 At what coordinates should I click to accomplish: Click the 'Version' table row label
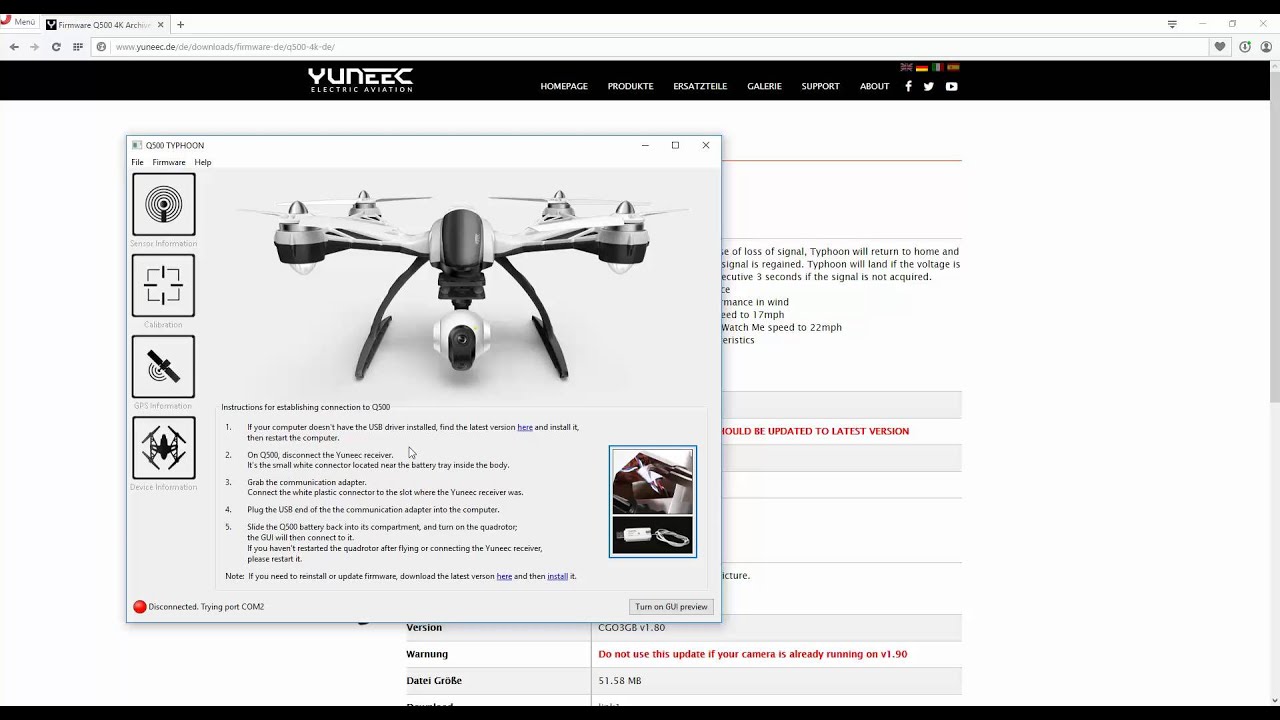coord(424,628)
